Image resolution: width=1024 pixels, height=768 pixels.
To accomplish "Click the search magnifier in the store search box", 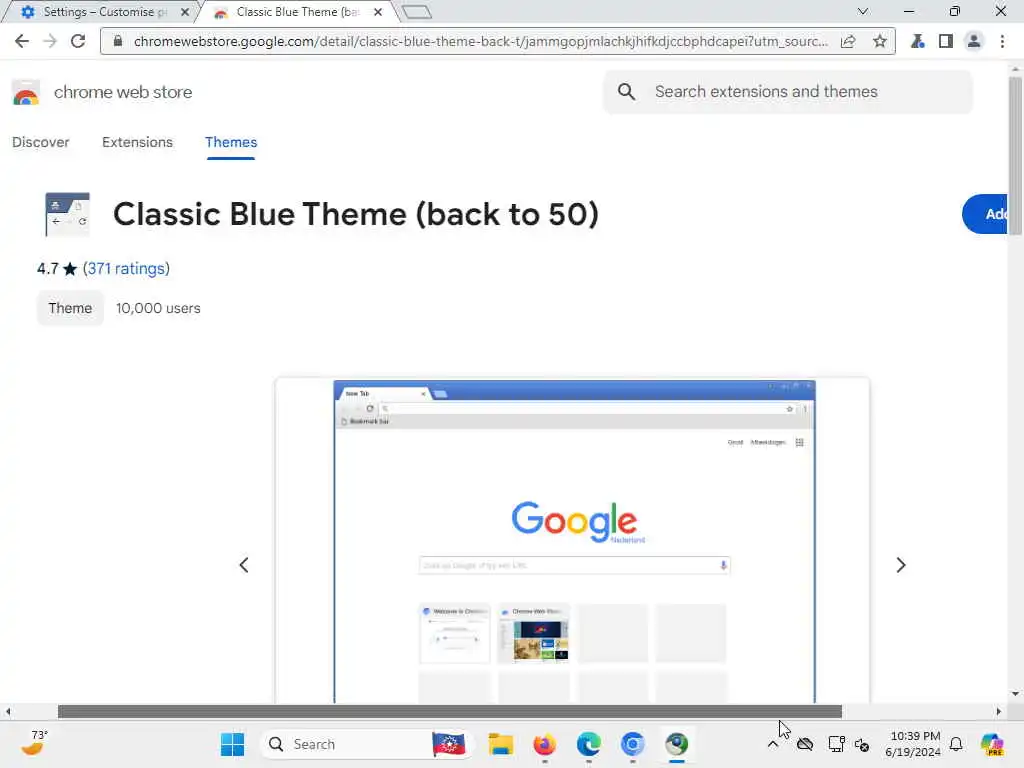I will (626, 92).
